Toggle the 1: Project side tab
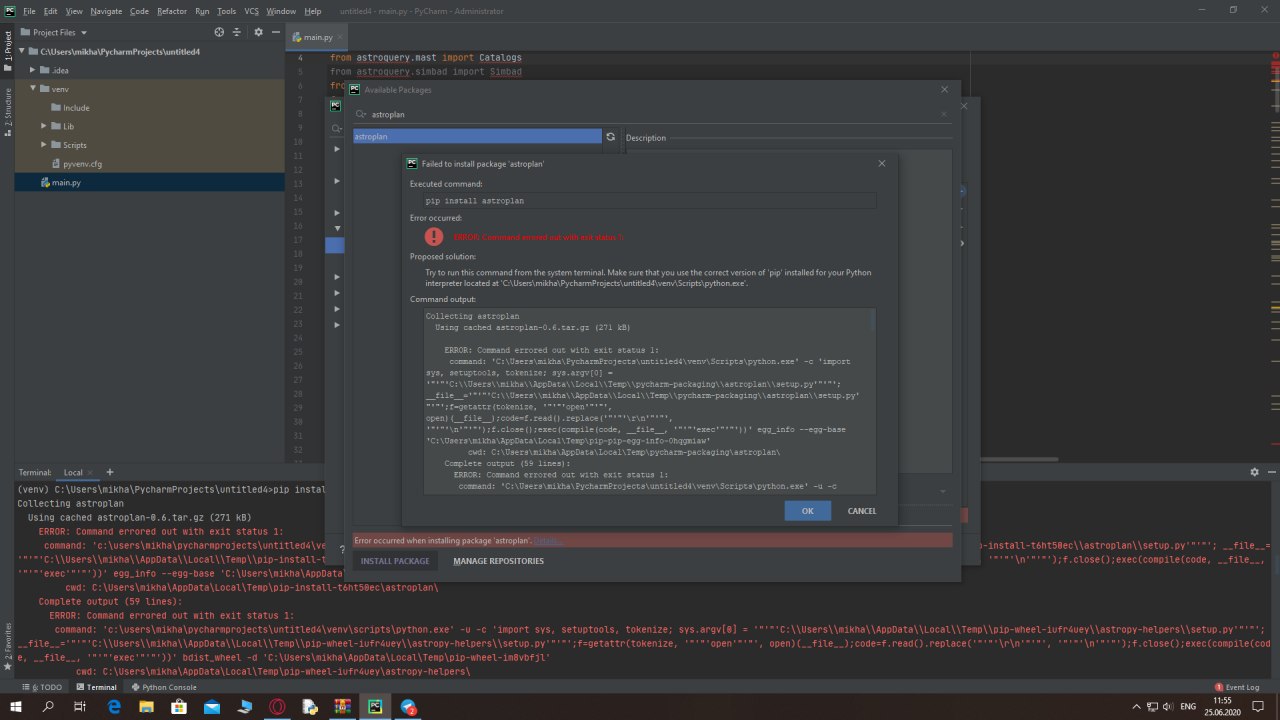Viewport: 1280px width, 720px height. point(7,50)
